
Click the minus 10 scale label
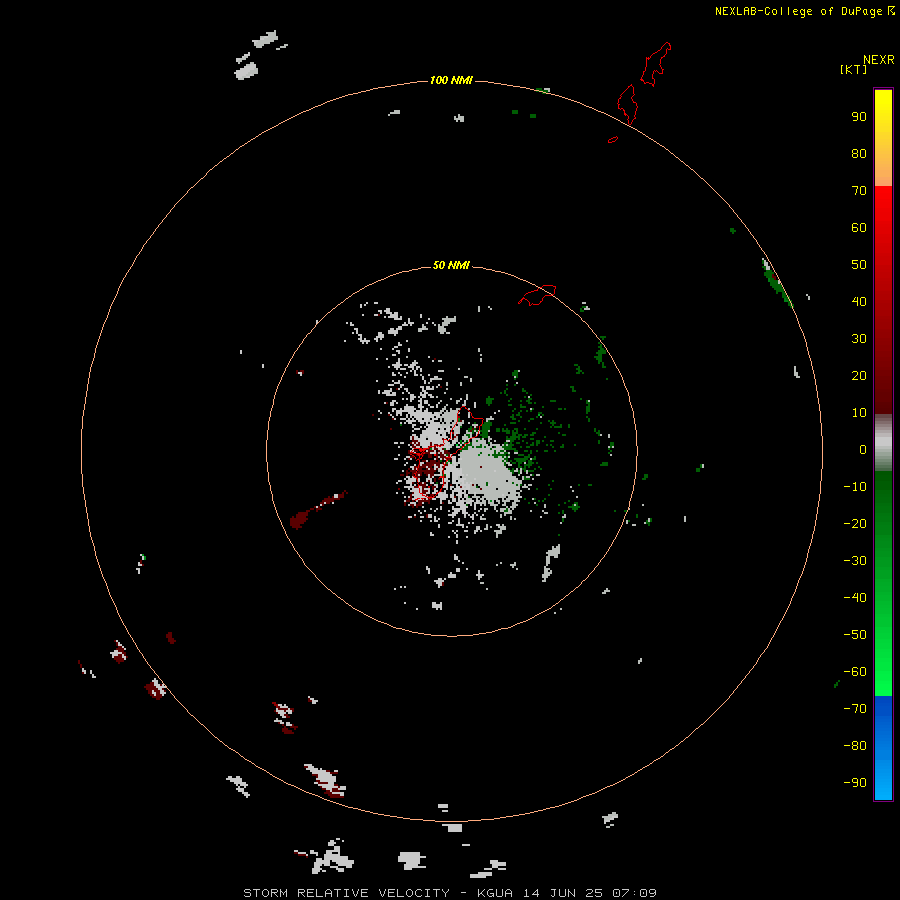(x=855, y=487)
